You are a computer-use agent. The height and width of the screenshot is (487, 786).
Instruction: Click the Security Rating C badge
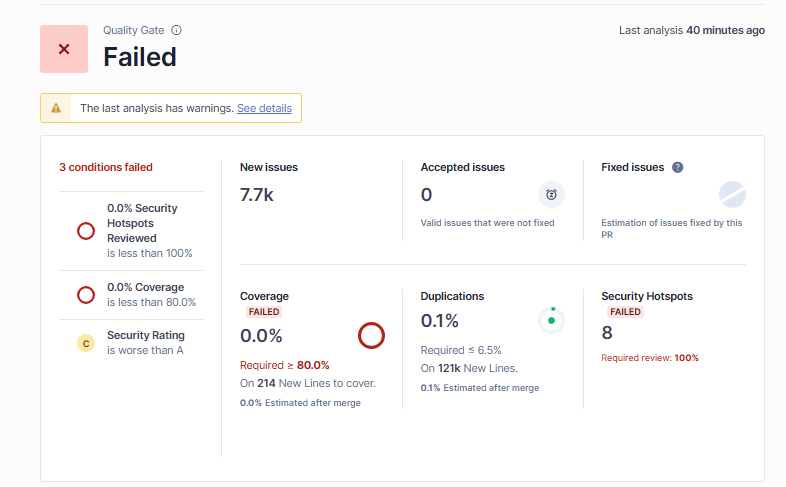(x=86, y=343)
